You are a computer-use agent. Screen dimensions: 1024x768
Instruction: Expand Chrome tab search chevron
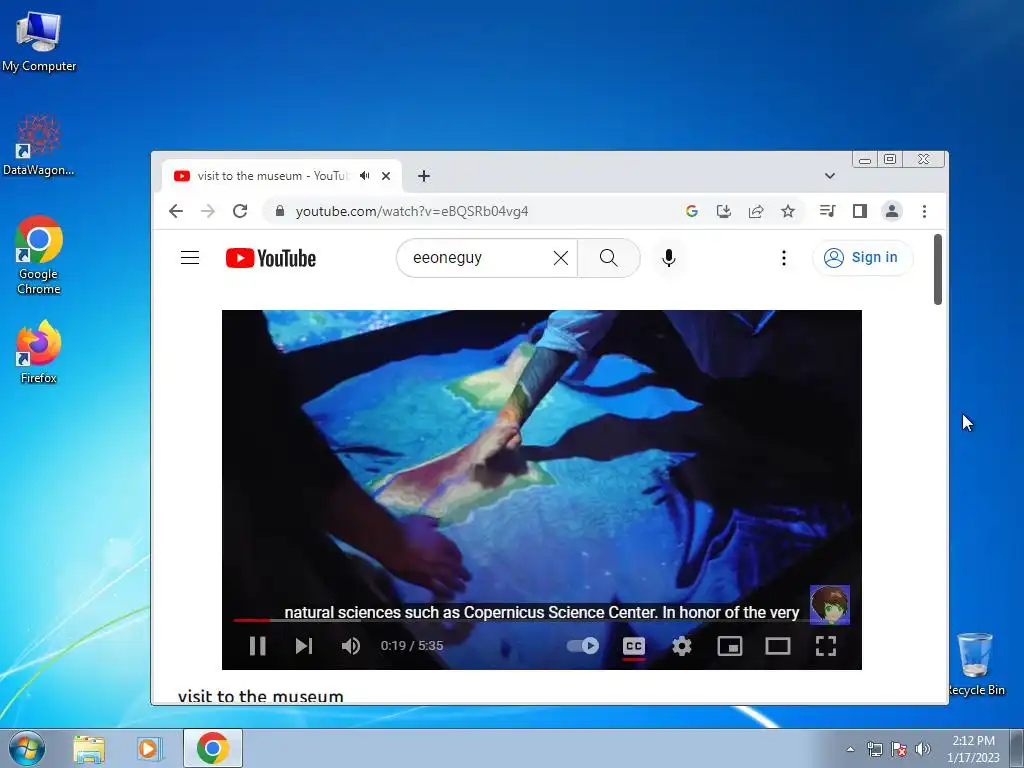[x=829, y=176]
